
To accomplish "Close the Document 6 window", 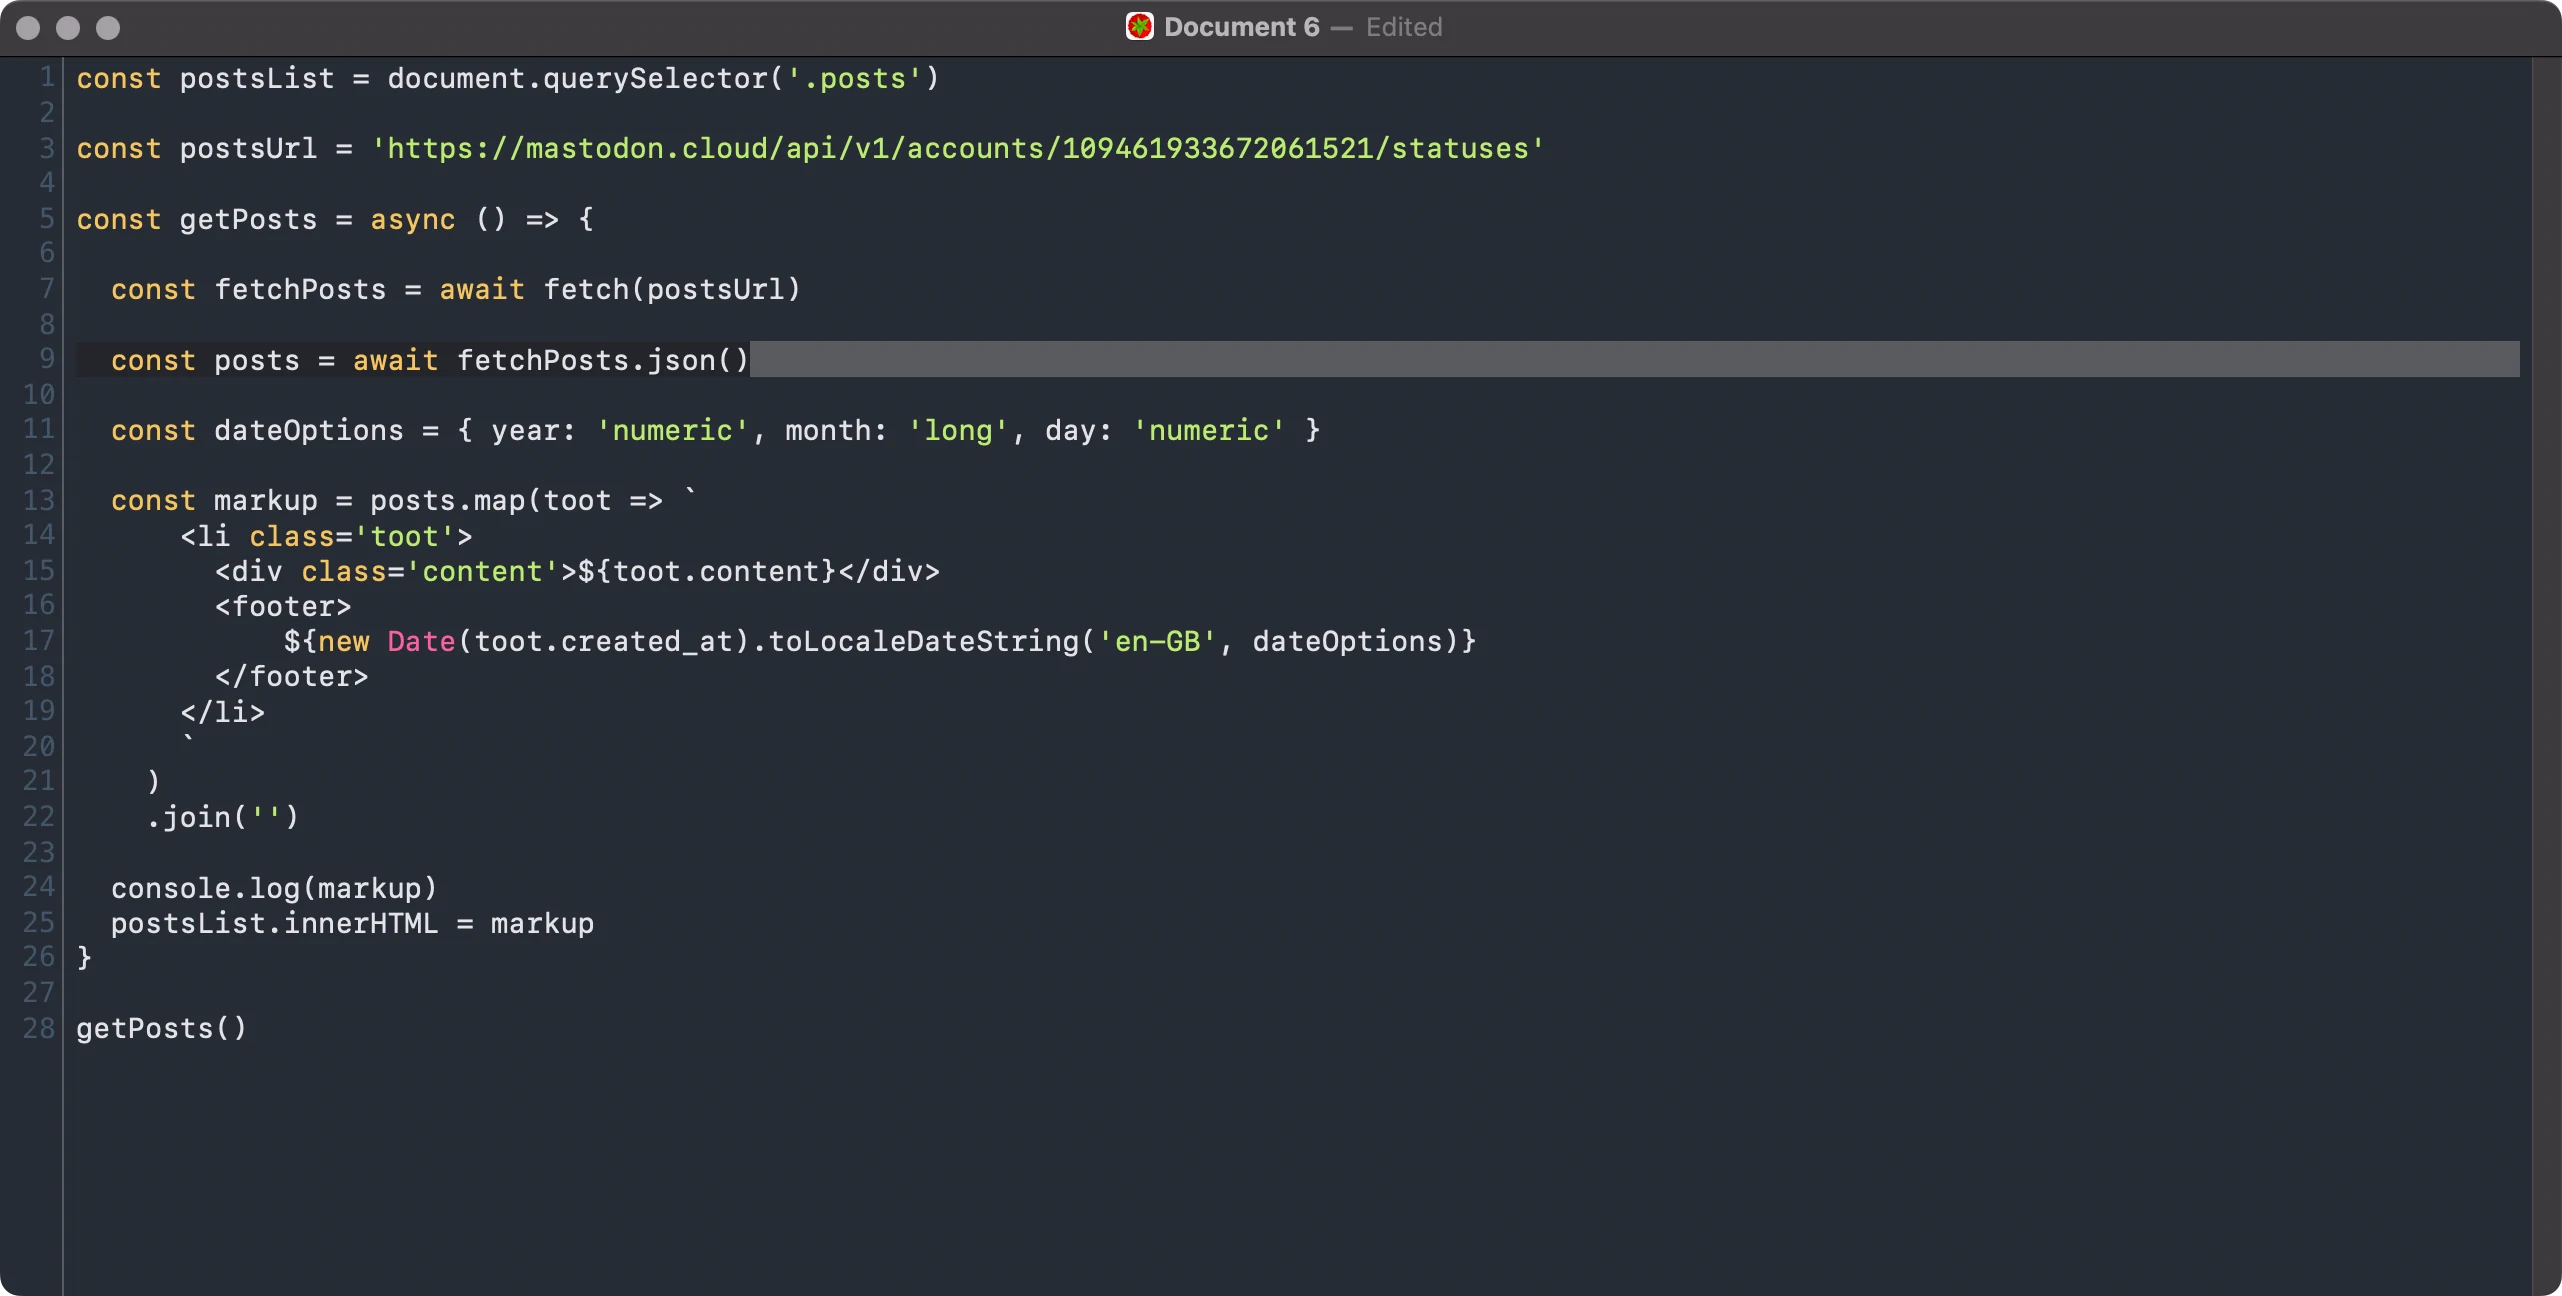I will (29, 28).
